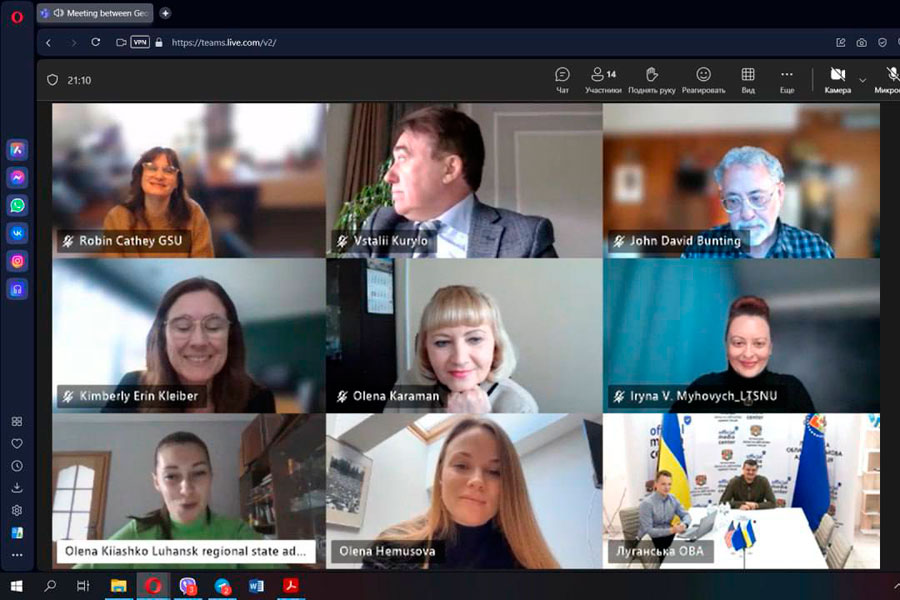
Task: Open the meeting chat (Чат)
Action: (x=562, y=80)
